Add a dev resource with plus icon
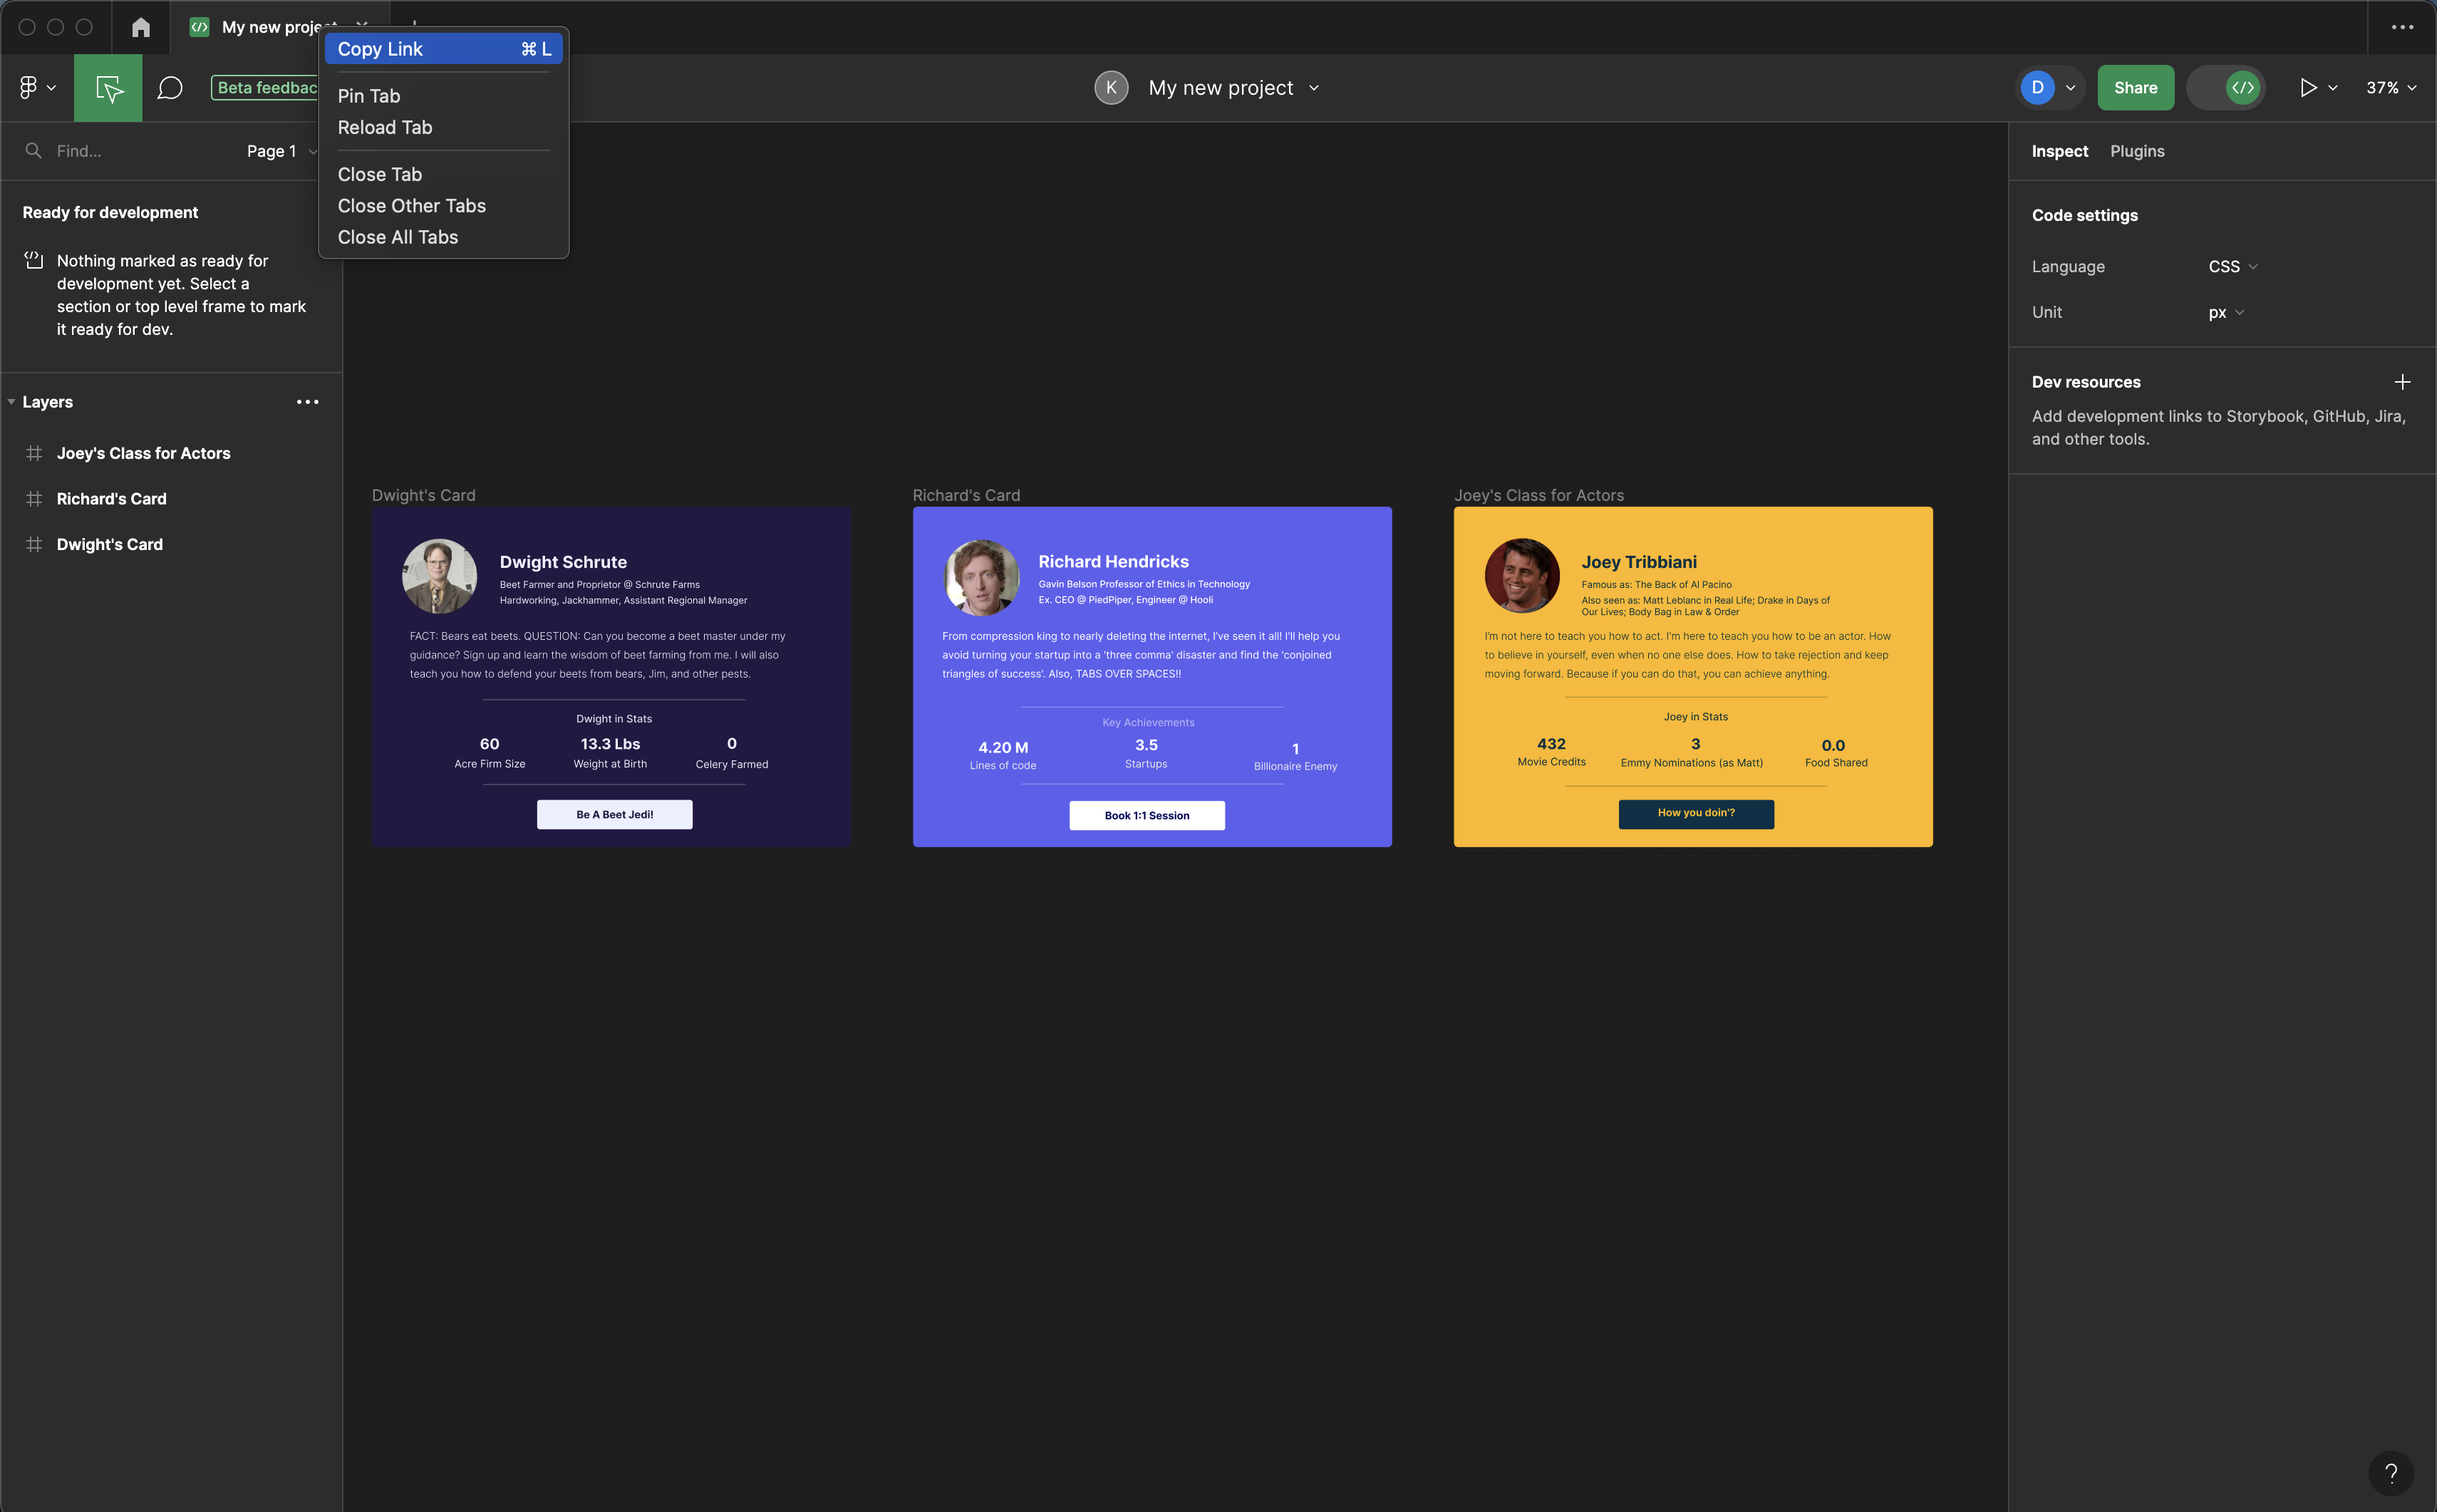This screenshot has width=2437, height=1512. tap(2402, 382)
